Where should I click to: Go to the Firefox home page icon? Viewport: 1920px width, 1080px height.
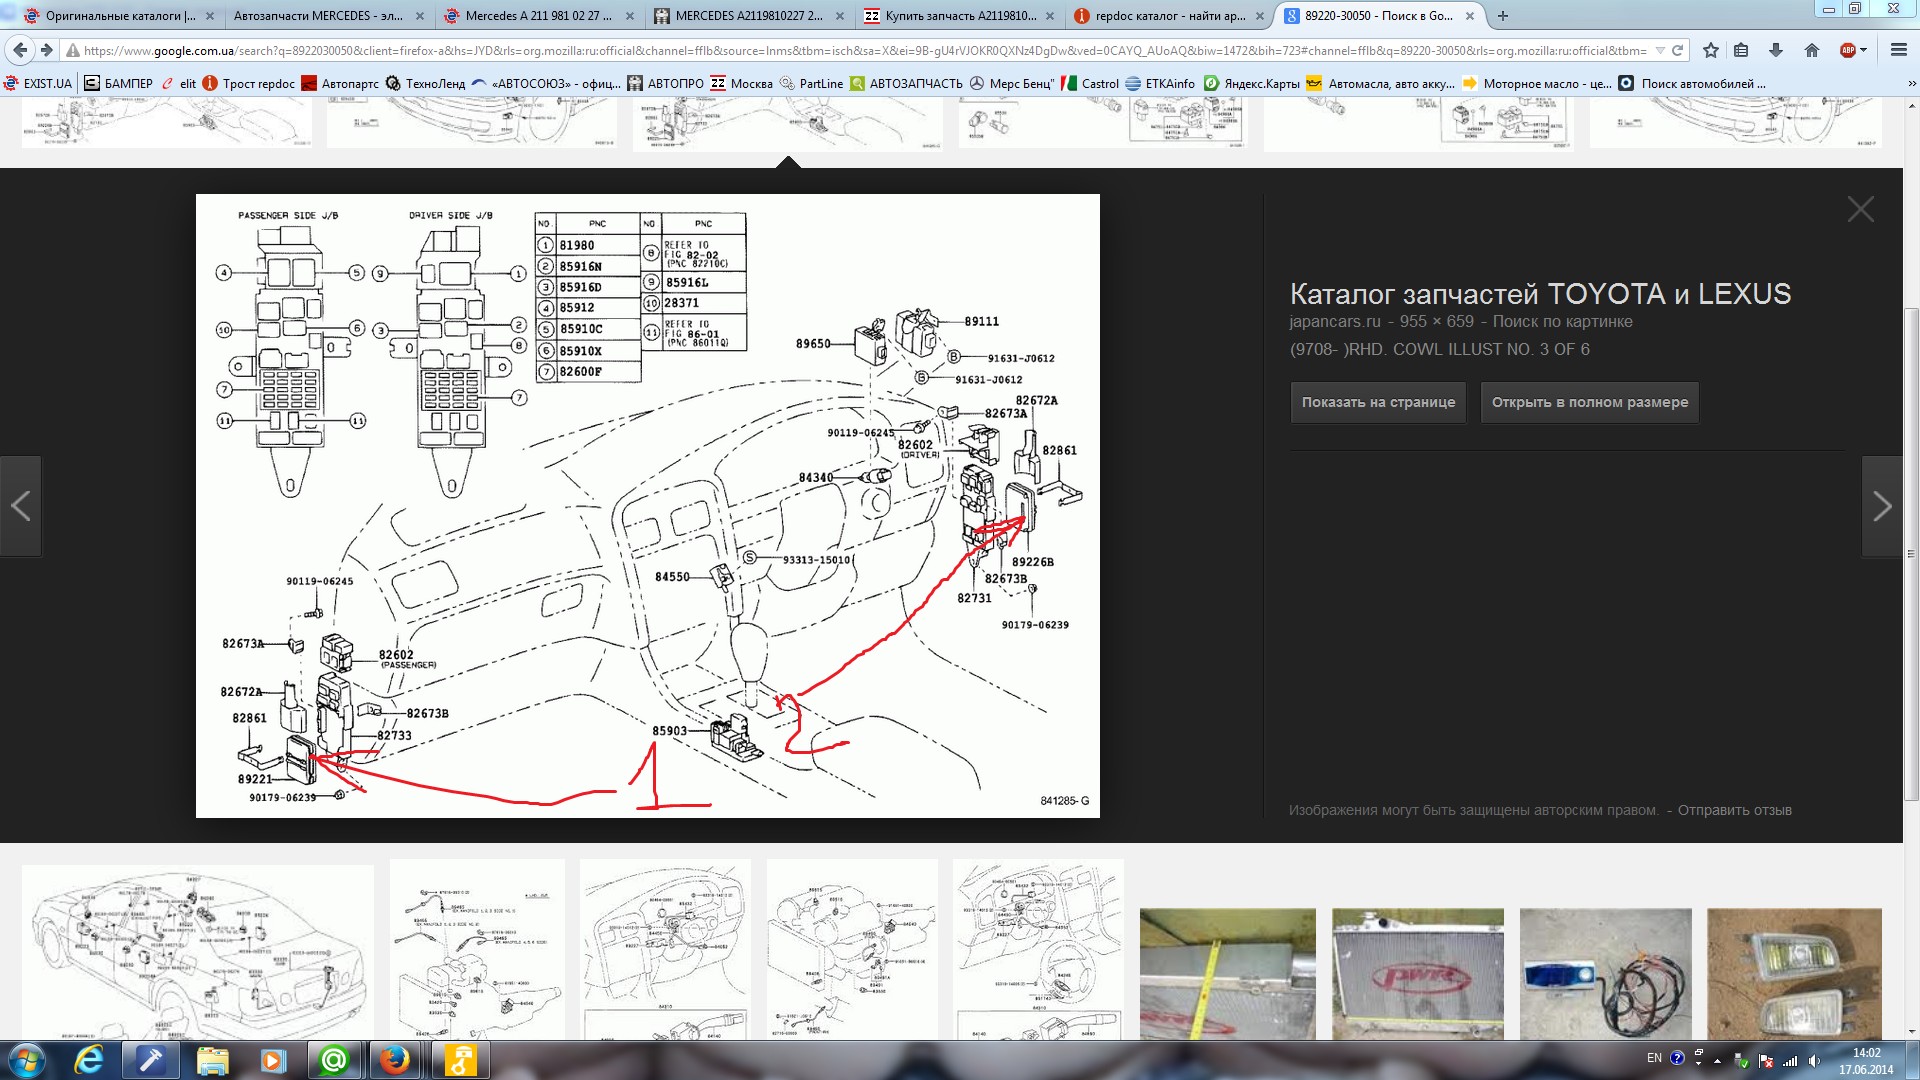[1811, 50]
